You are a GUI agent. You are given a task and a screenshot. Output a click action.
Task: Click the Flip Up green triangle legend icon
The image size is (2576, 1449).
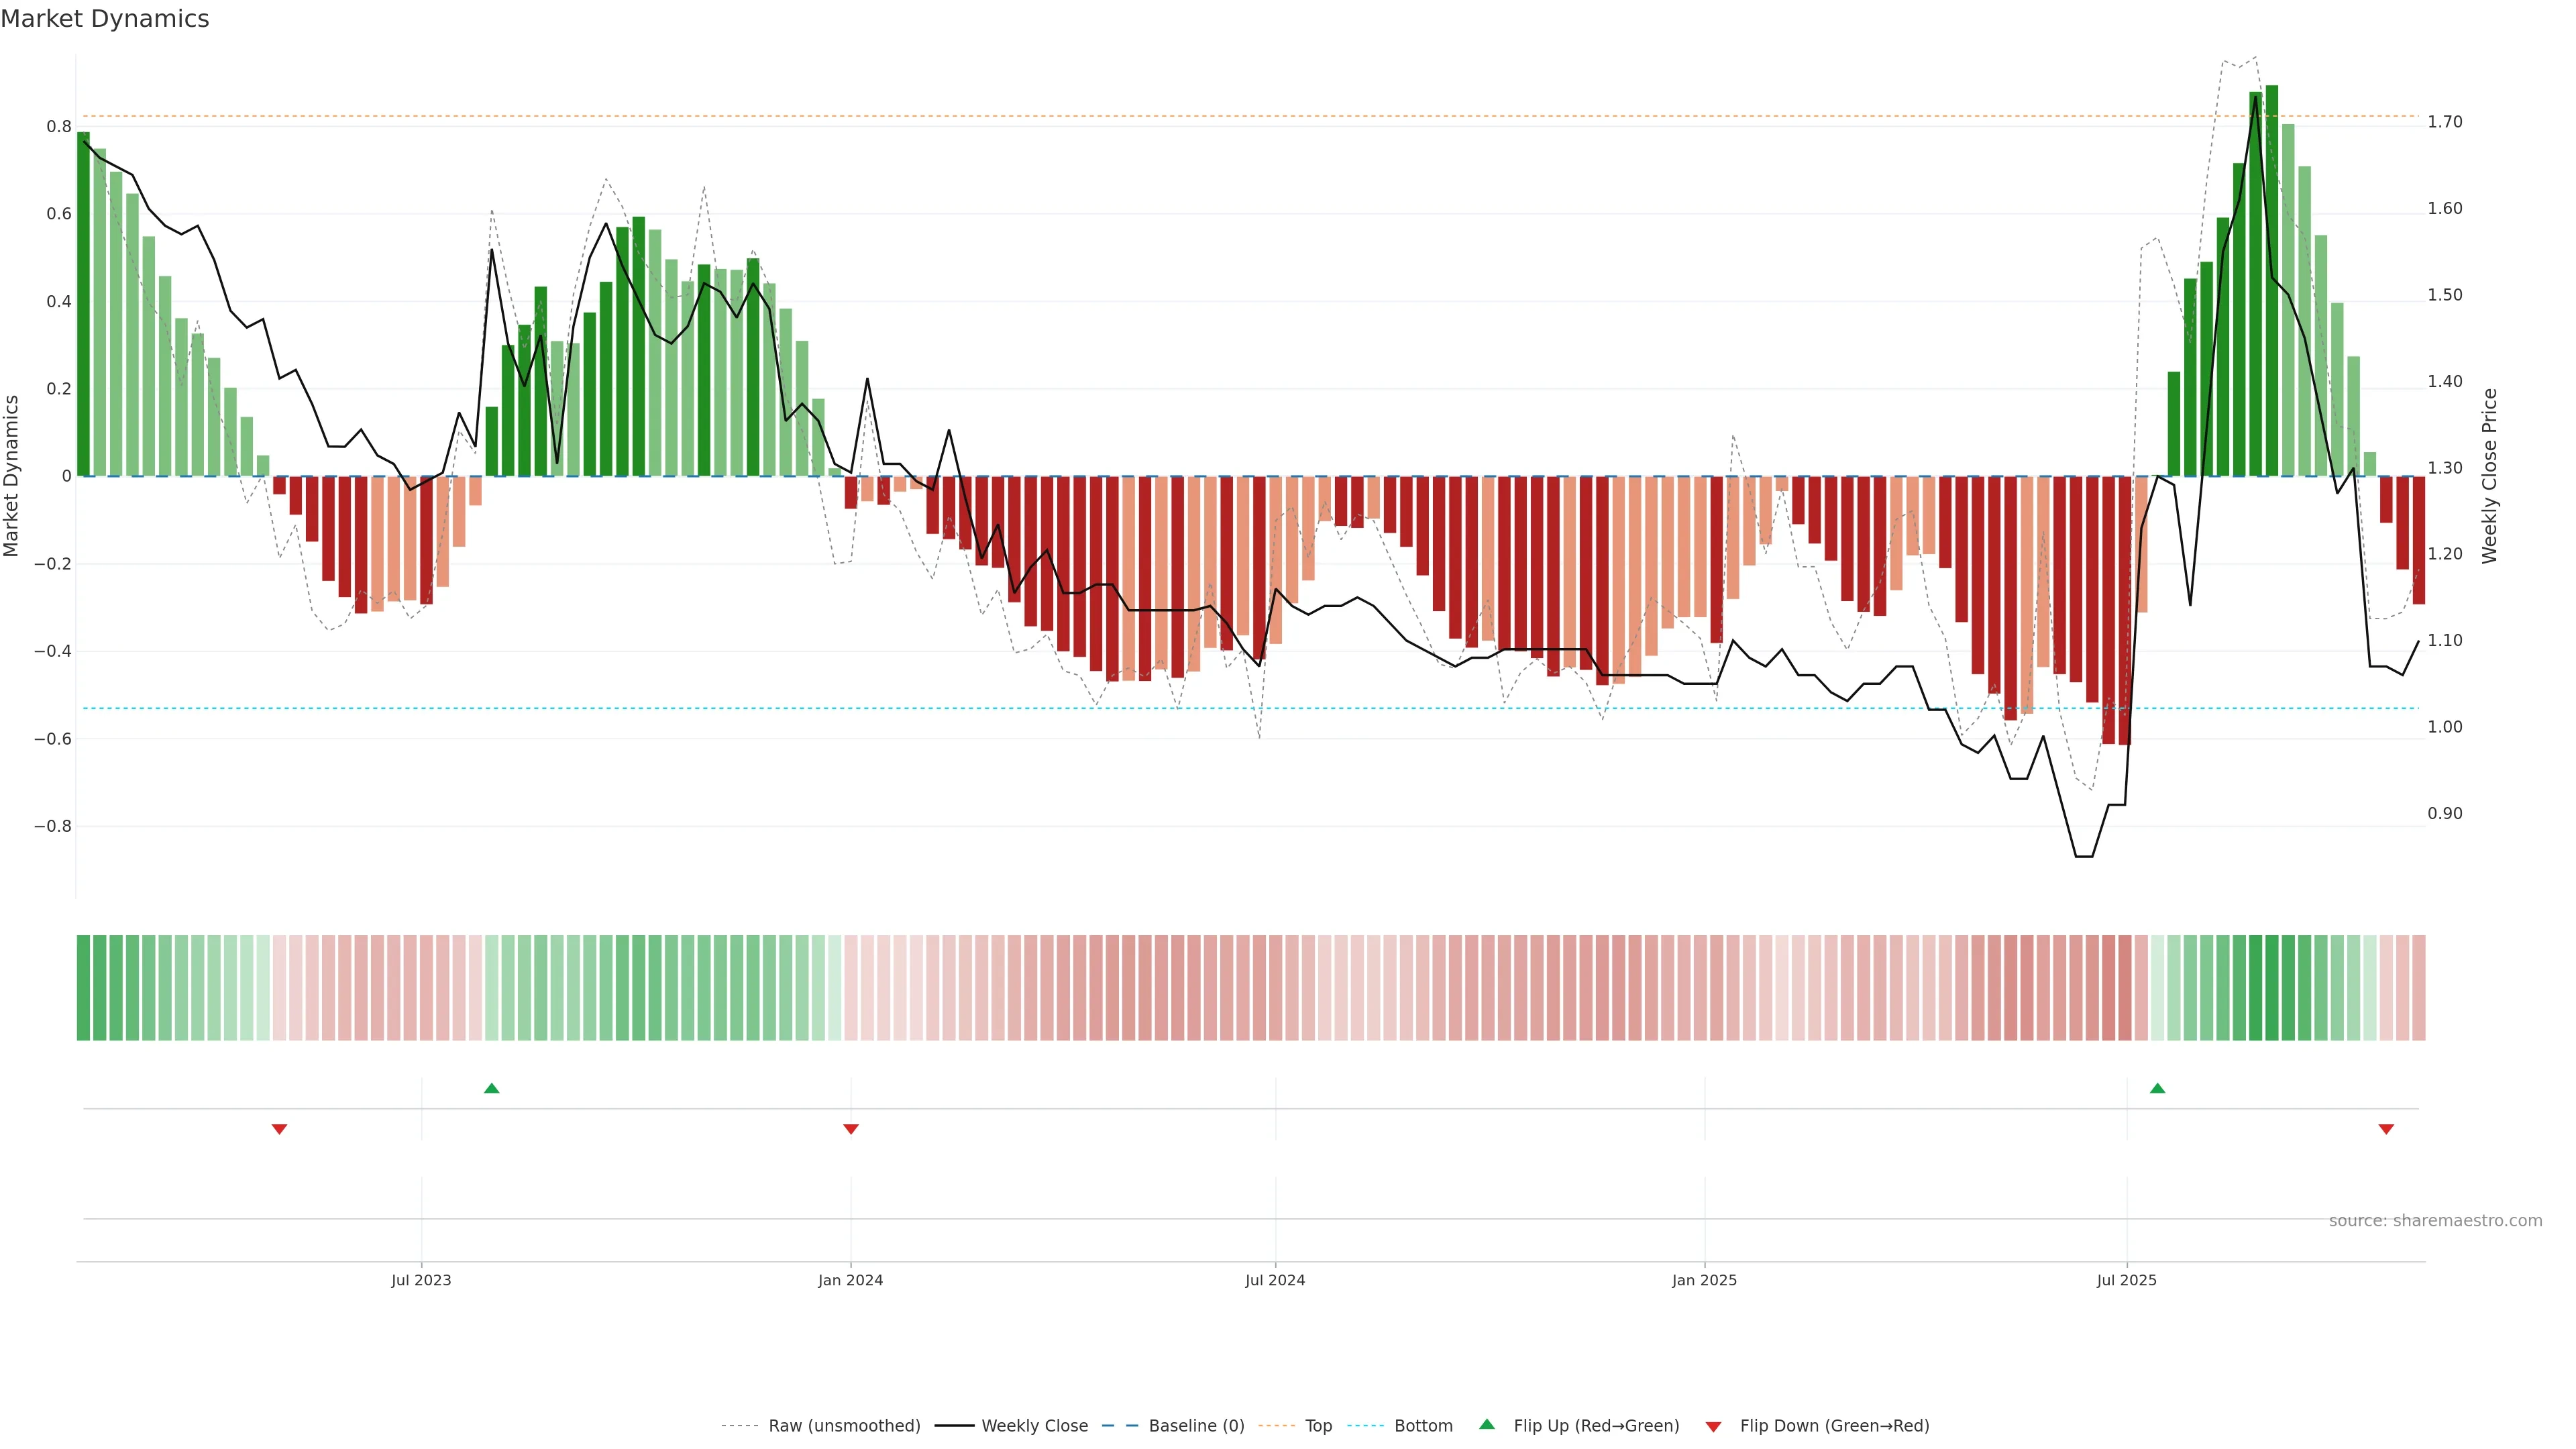click(1487, 1424)
